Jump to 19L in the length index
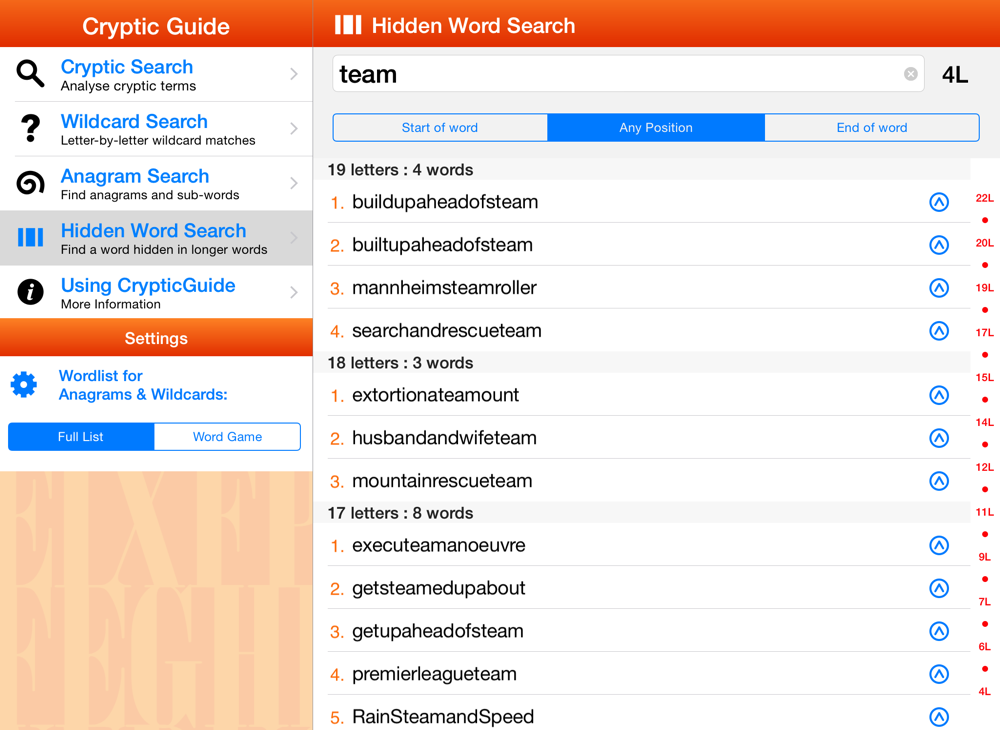This screenshot has width=1000, height=730. (x=985, y=288)
